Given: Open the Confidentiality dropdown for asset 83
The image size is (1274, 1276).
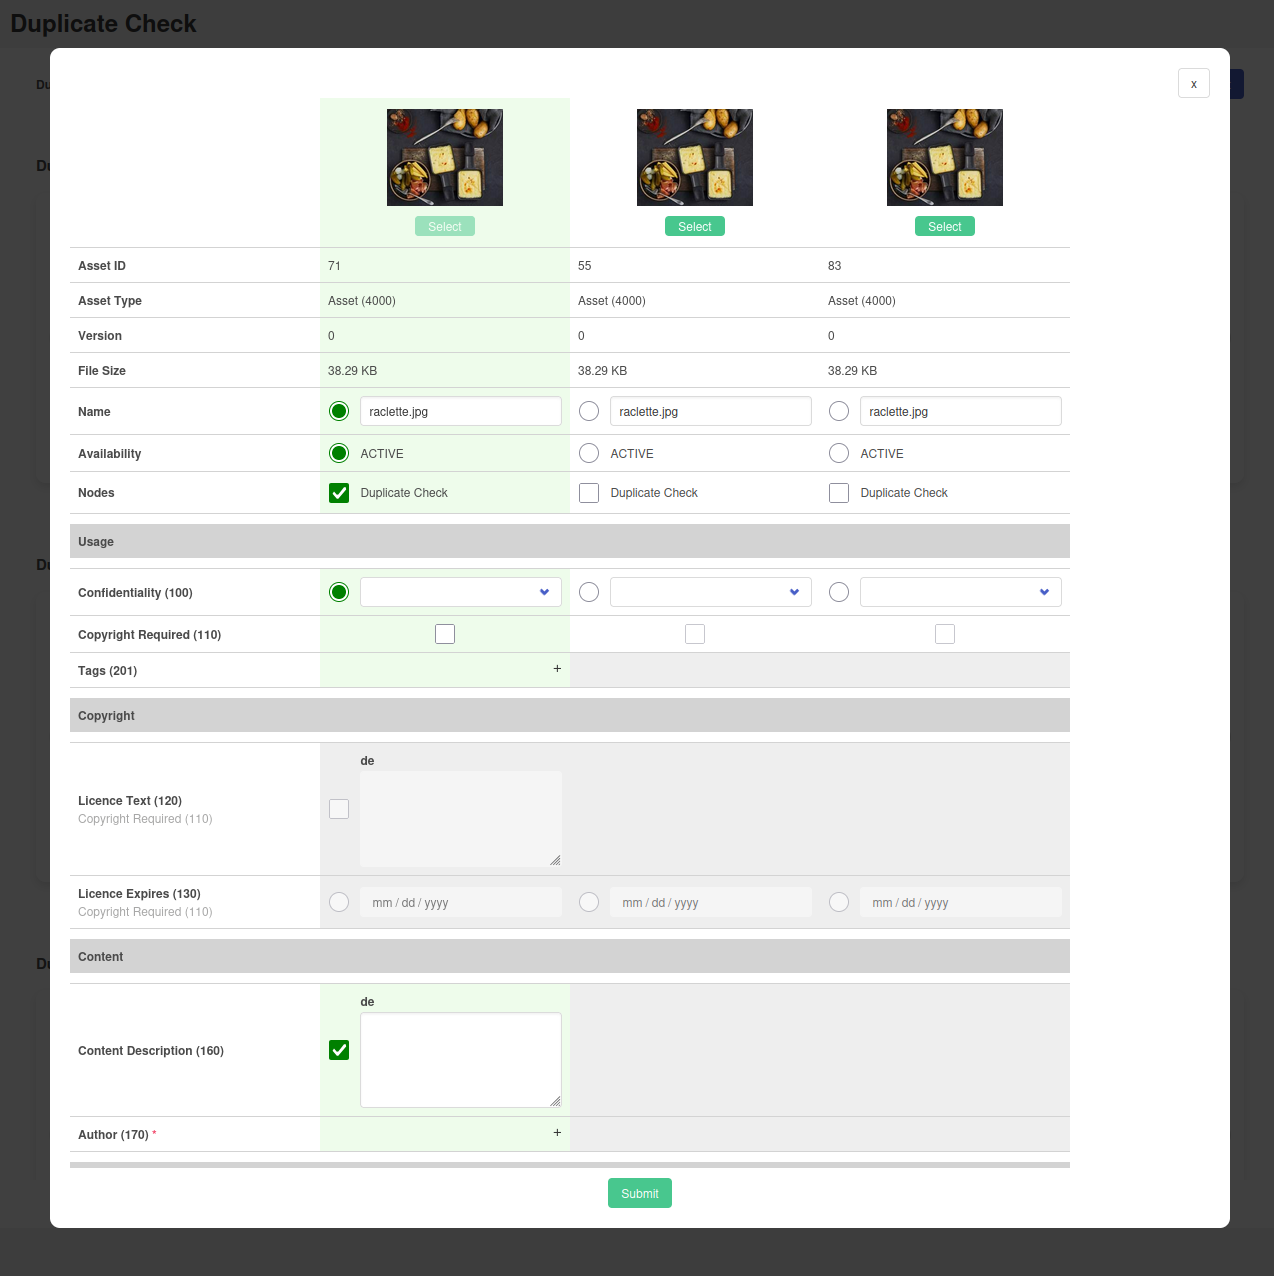Looking at the screenshot, I should click(x=960, y=591).
